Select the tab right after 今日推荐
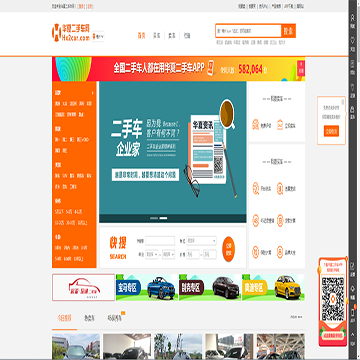 point(89,318)
